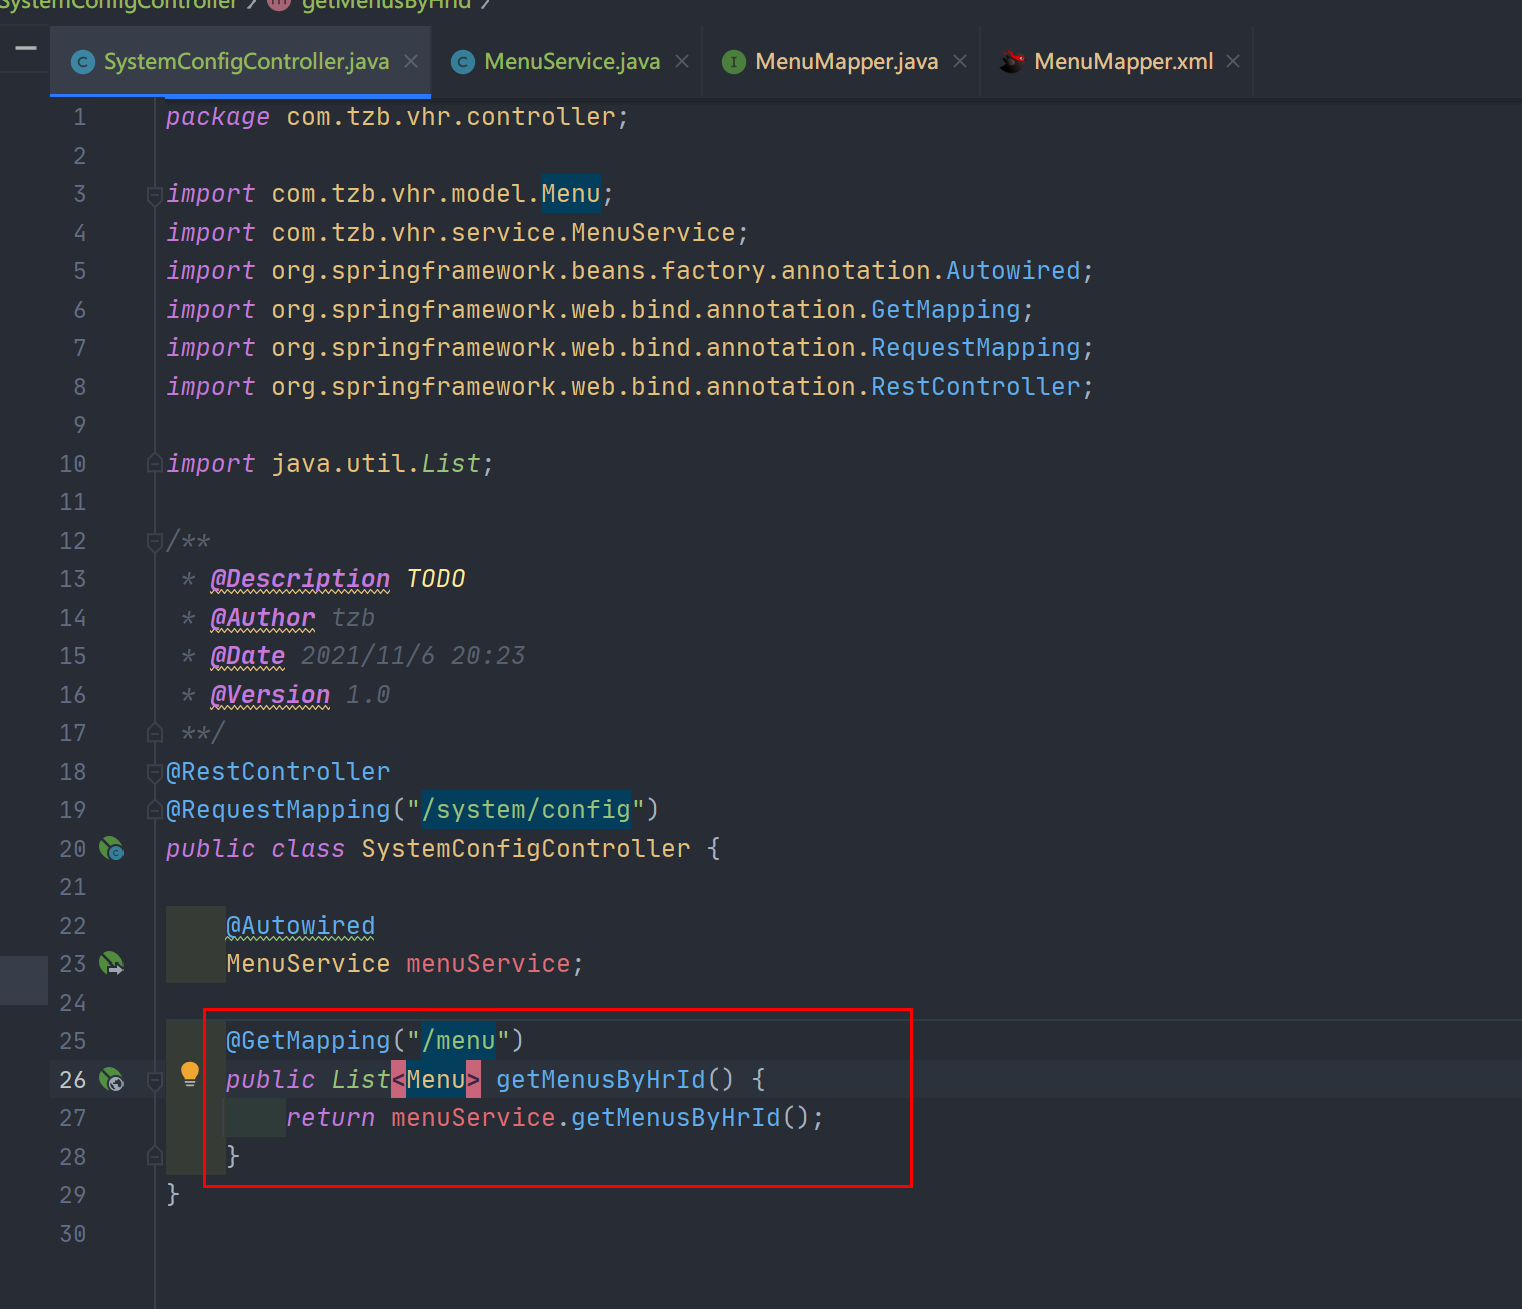Close the MenuMapper.xml tab
The image size is (1522, 1309).
1233,62
